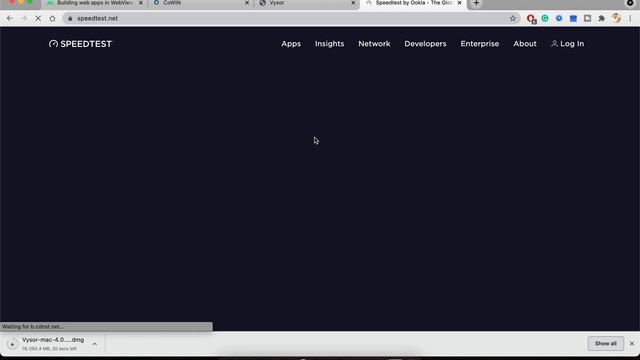Close the Building web apps in WebView tab

coord(141,3)
